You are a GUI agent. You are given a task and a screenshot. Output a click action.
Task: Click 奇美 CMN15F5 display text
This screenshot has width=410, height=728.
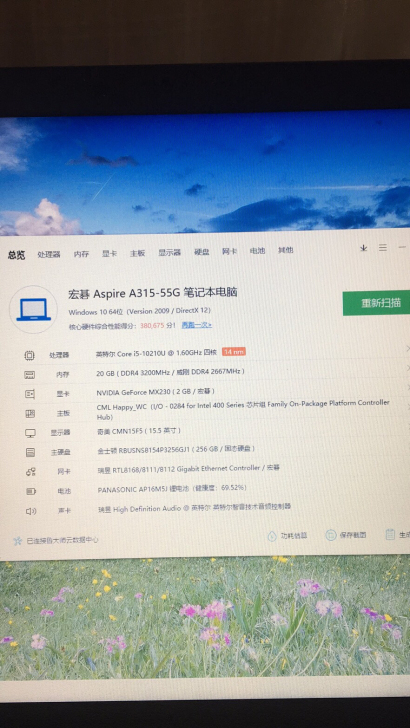[x=139, y=431]
